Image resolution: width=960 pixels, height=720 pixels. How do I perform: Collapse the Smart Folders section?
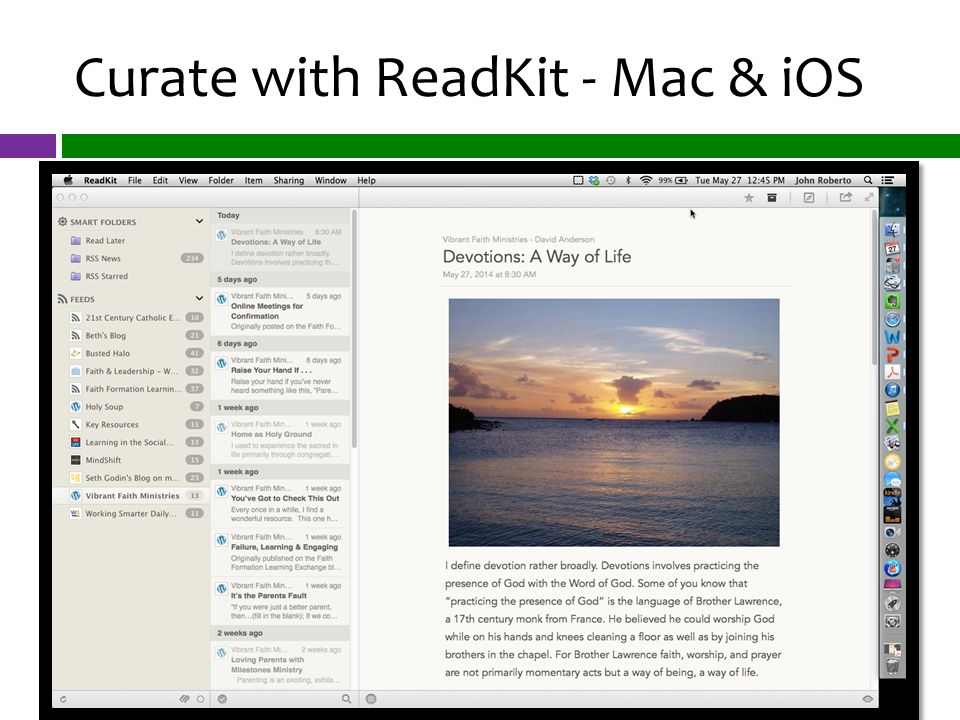tap(199, 221)
